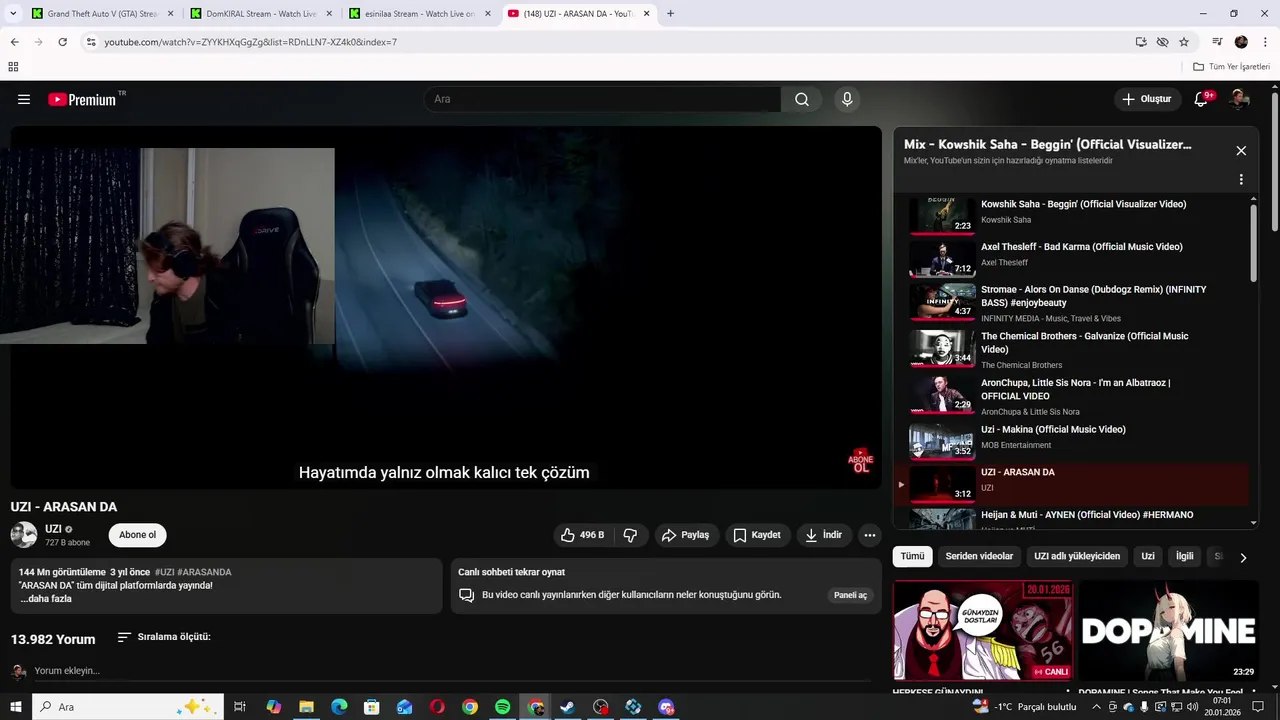The image size is (1280, 720).
Task: Toggle third-party cookie eye icon in address bar
Action: tap(1162, 42)
